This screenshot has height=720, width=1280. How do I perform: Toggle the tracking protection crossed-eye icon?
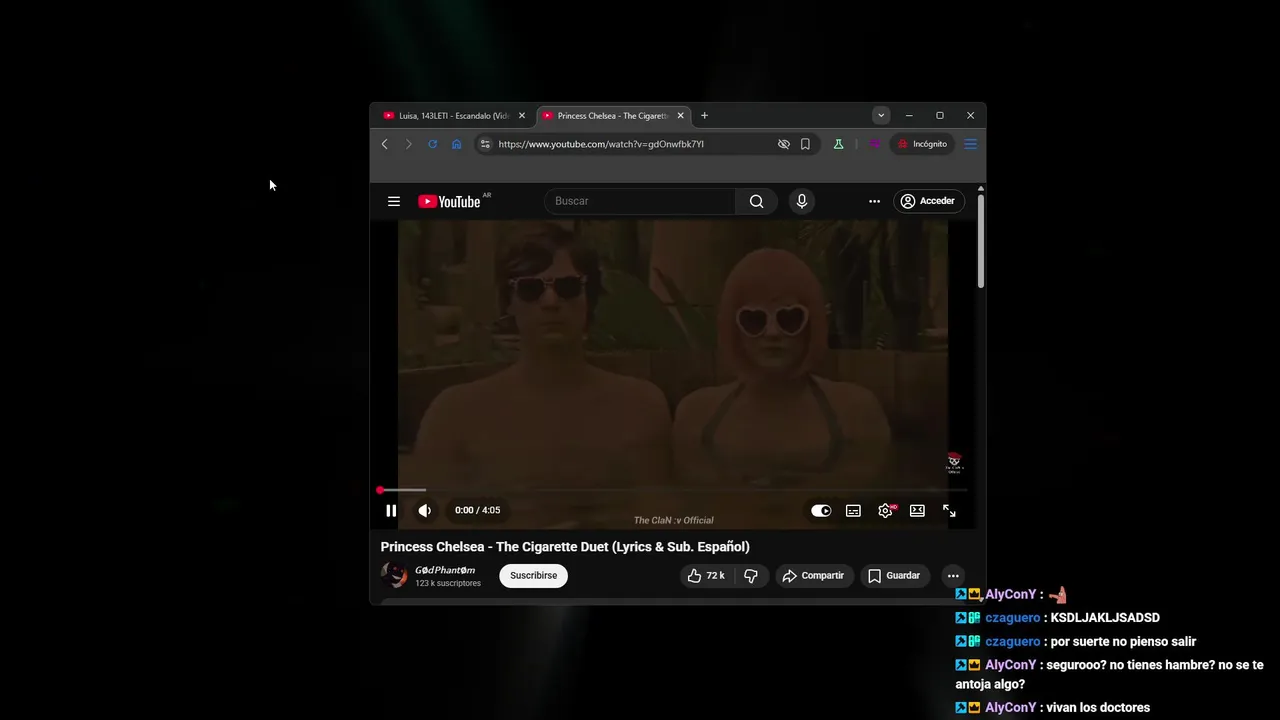(x=784, y=144)
